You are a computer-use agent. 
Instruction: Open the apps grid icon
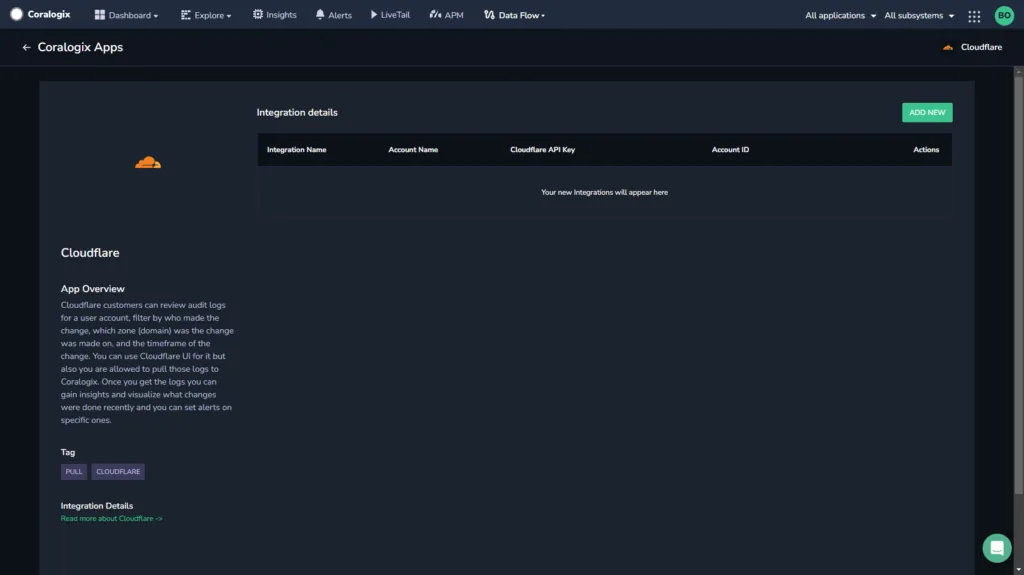974,16
